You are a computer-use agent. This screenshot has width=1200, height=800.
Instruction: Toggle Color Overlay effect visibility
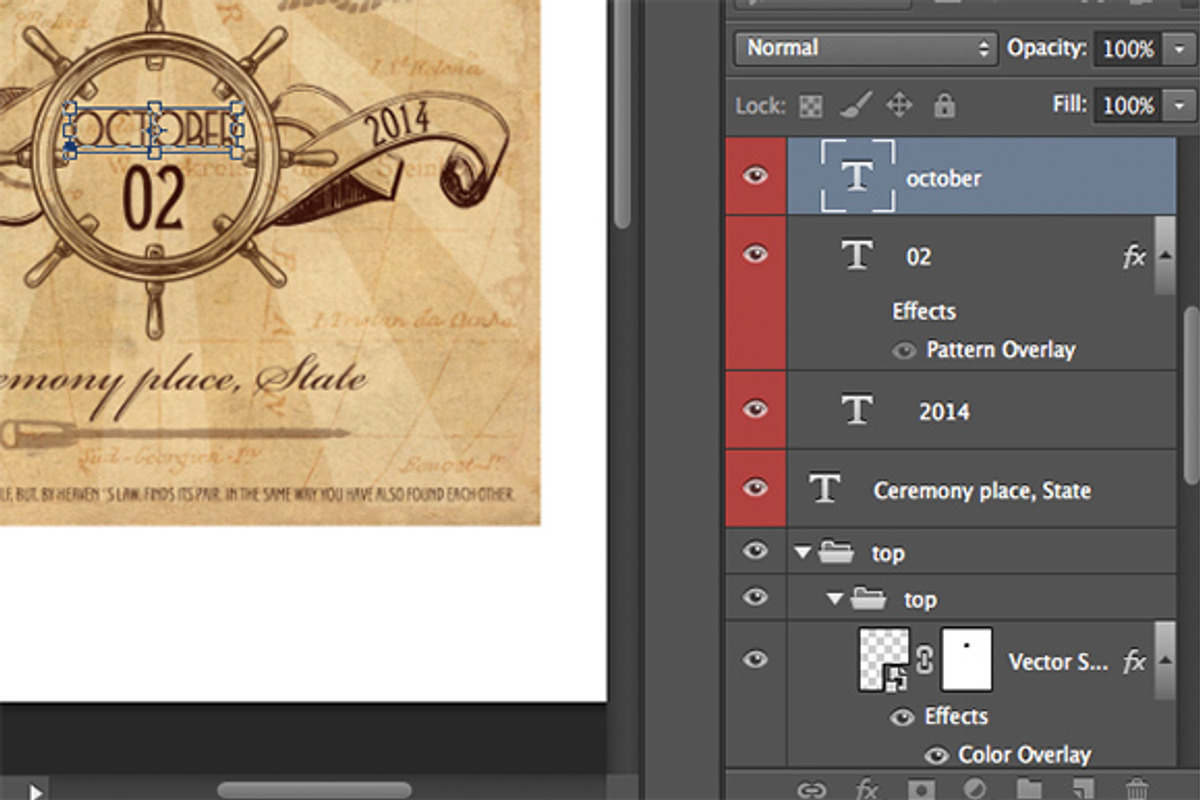(937, 755)
